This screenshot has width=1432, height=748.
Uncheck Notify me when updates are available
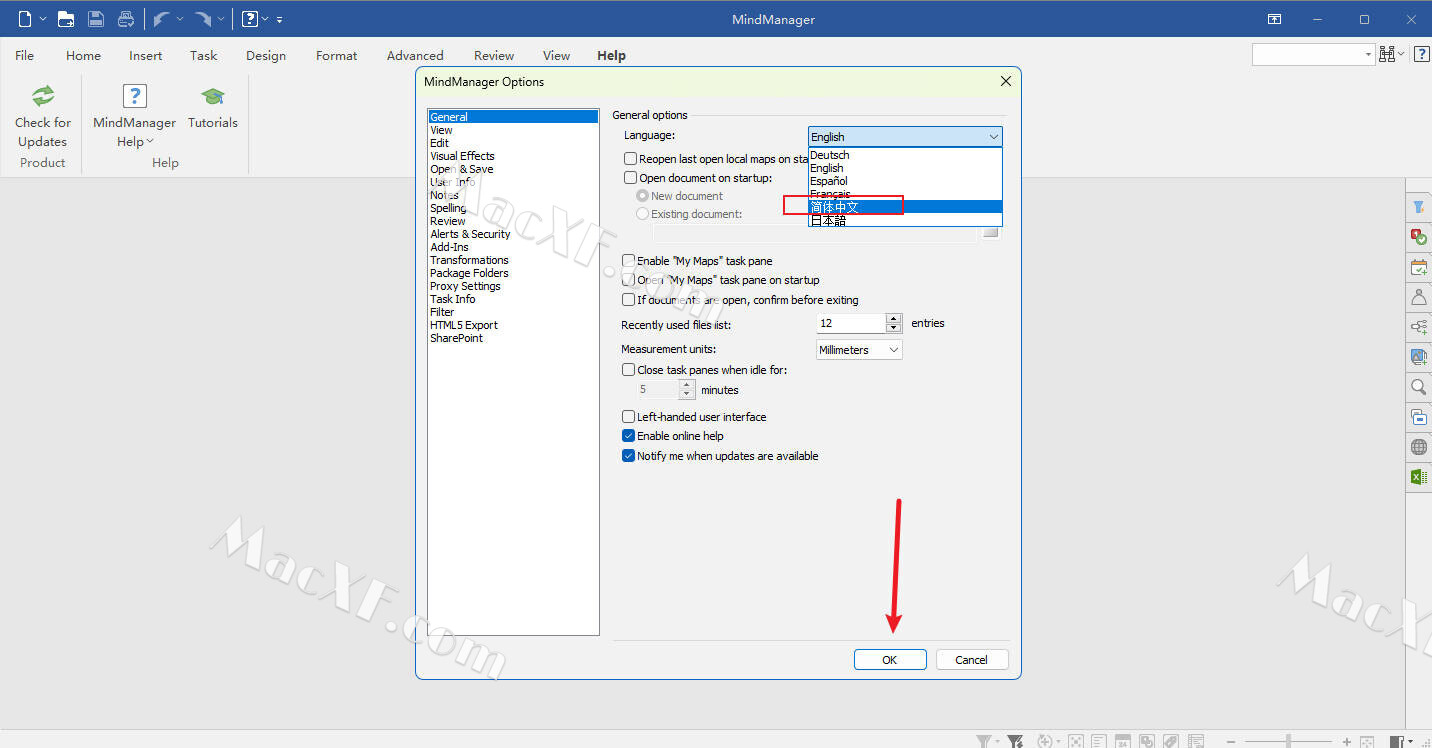pyautogui.click(x=628, y=456)
